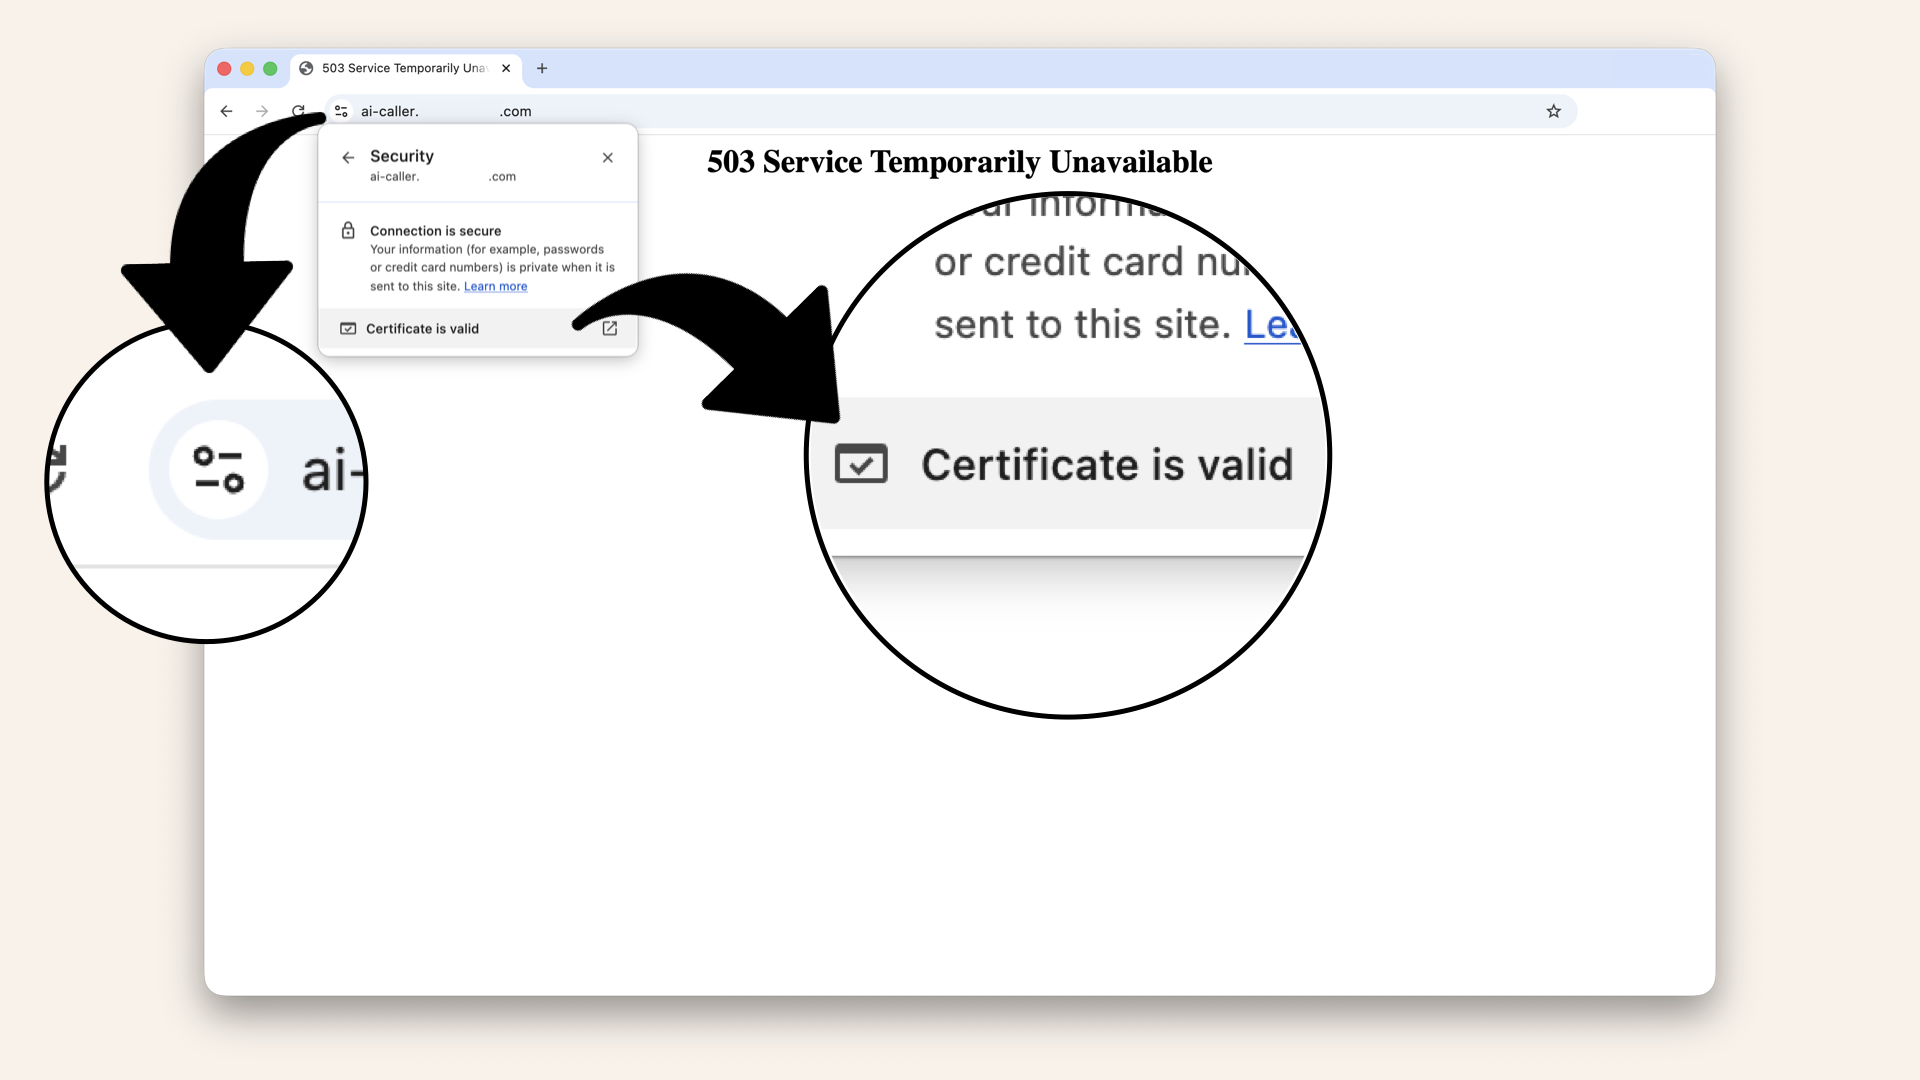Click the globe favicon on the browser tab
The width and height of the screenshot is (1920, 1080).
click(x=307, y=68)
